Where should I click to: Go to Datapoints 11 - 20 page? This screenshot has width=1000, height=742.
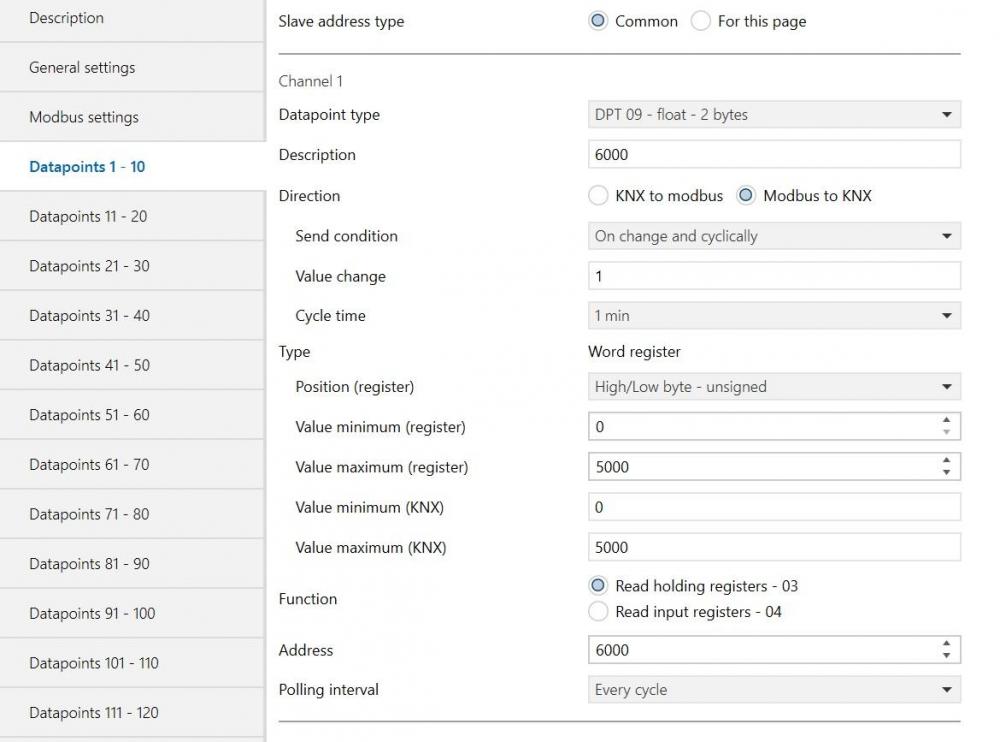pyautogui.click(x=88, y=216)
